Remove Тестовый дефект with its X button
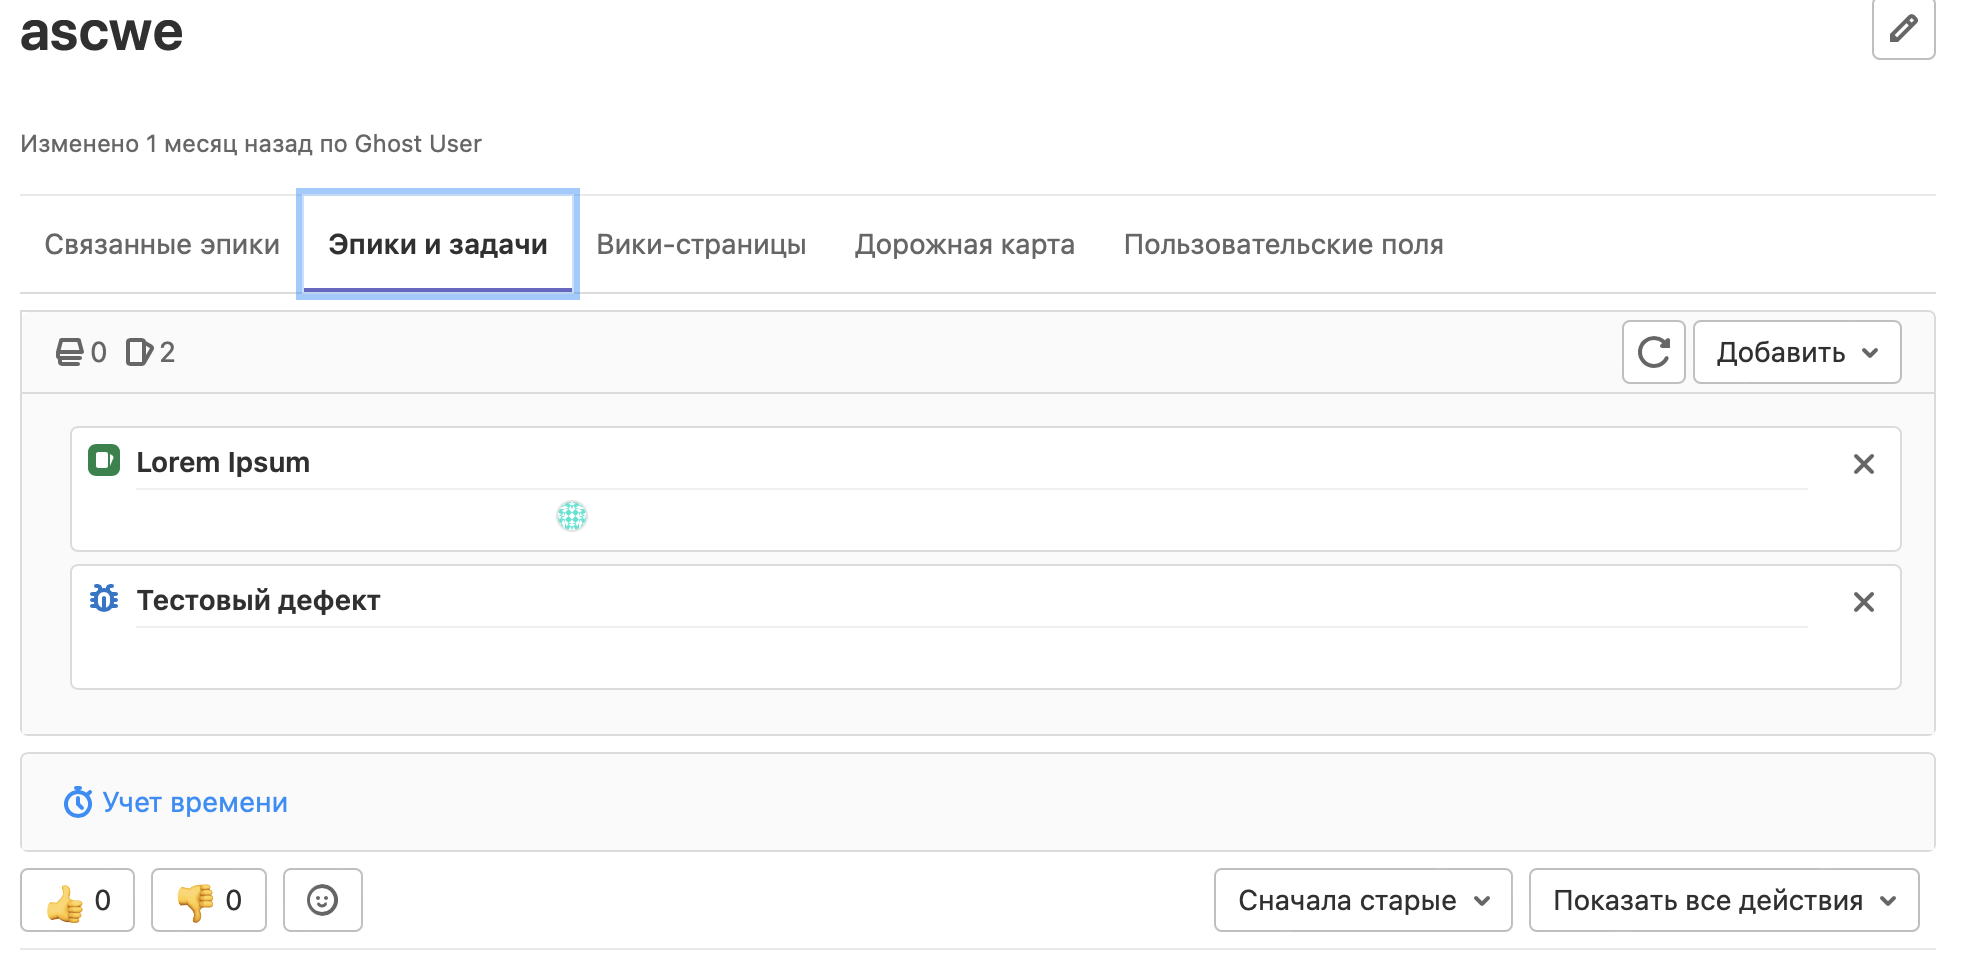The height and width of the screenshot is (968, 1986). [1864, 602]
